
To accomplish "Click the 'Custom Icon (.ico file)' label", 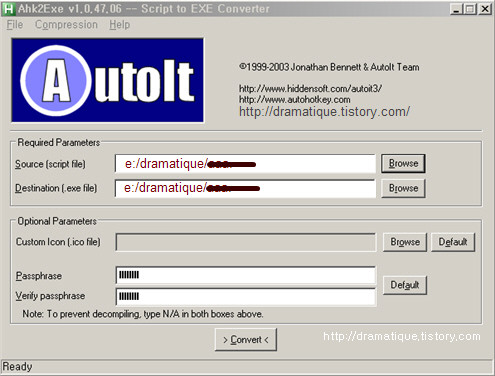I will 58,242.
